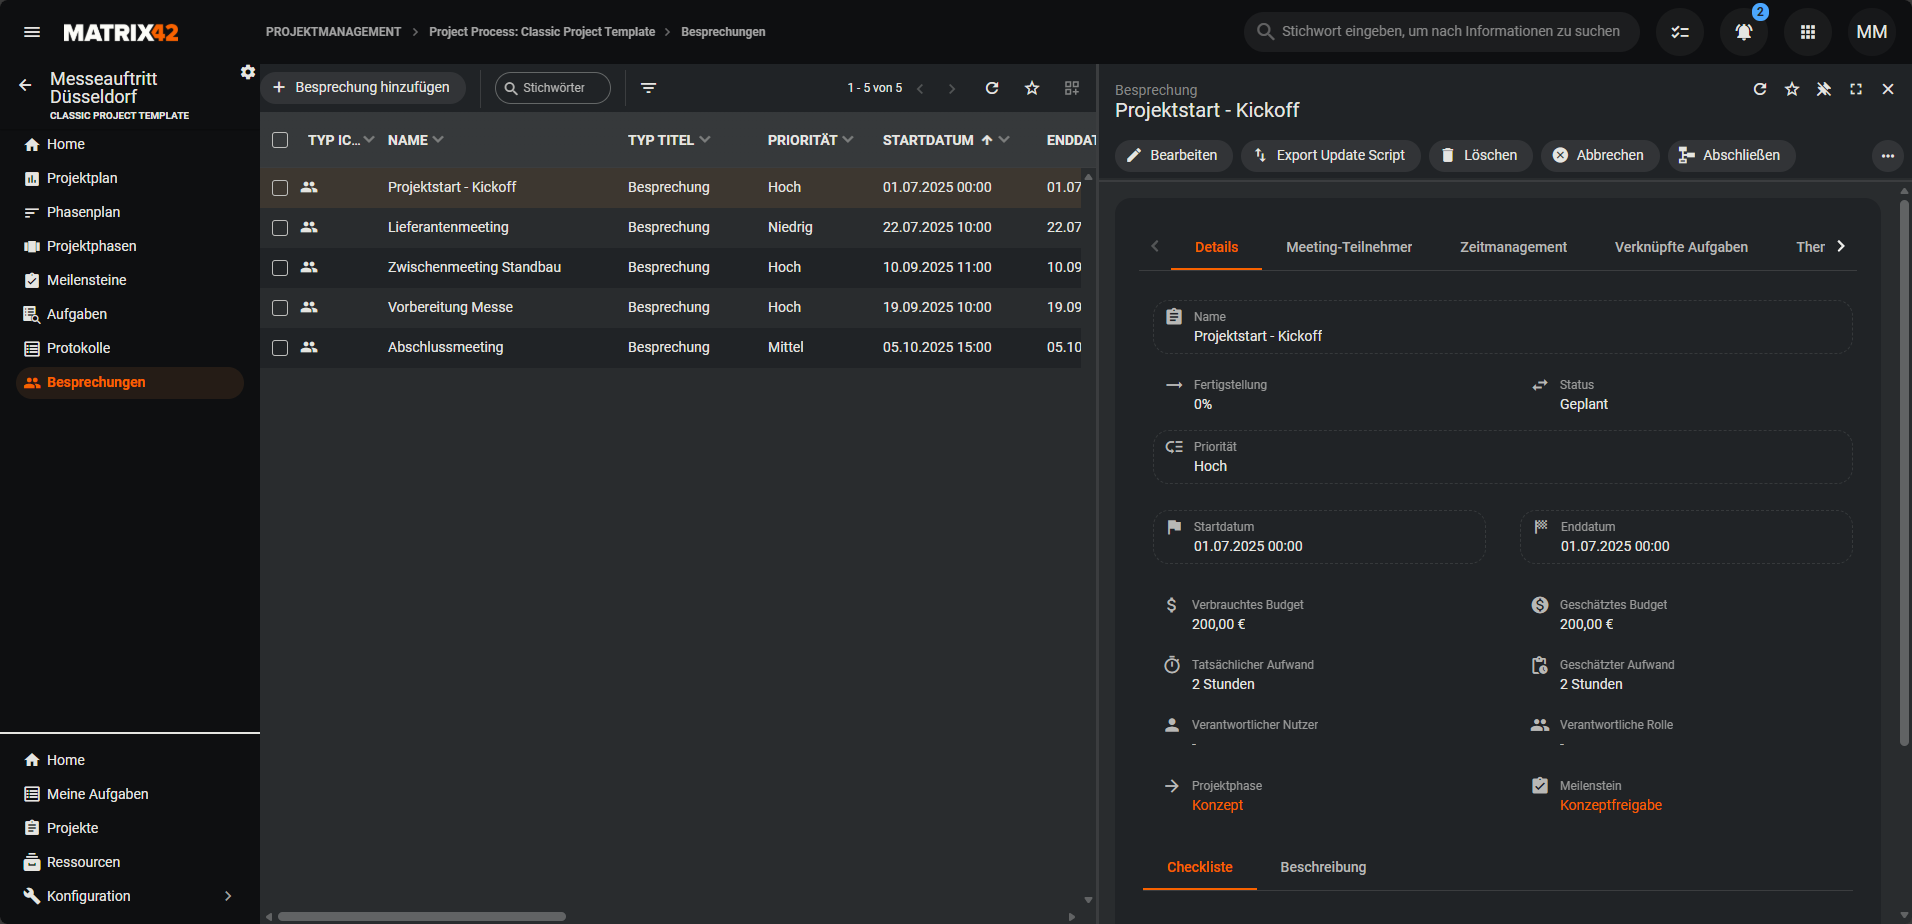Toggle the hamburger navigation menu
1912x924 pixels.
click(32, 32)
